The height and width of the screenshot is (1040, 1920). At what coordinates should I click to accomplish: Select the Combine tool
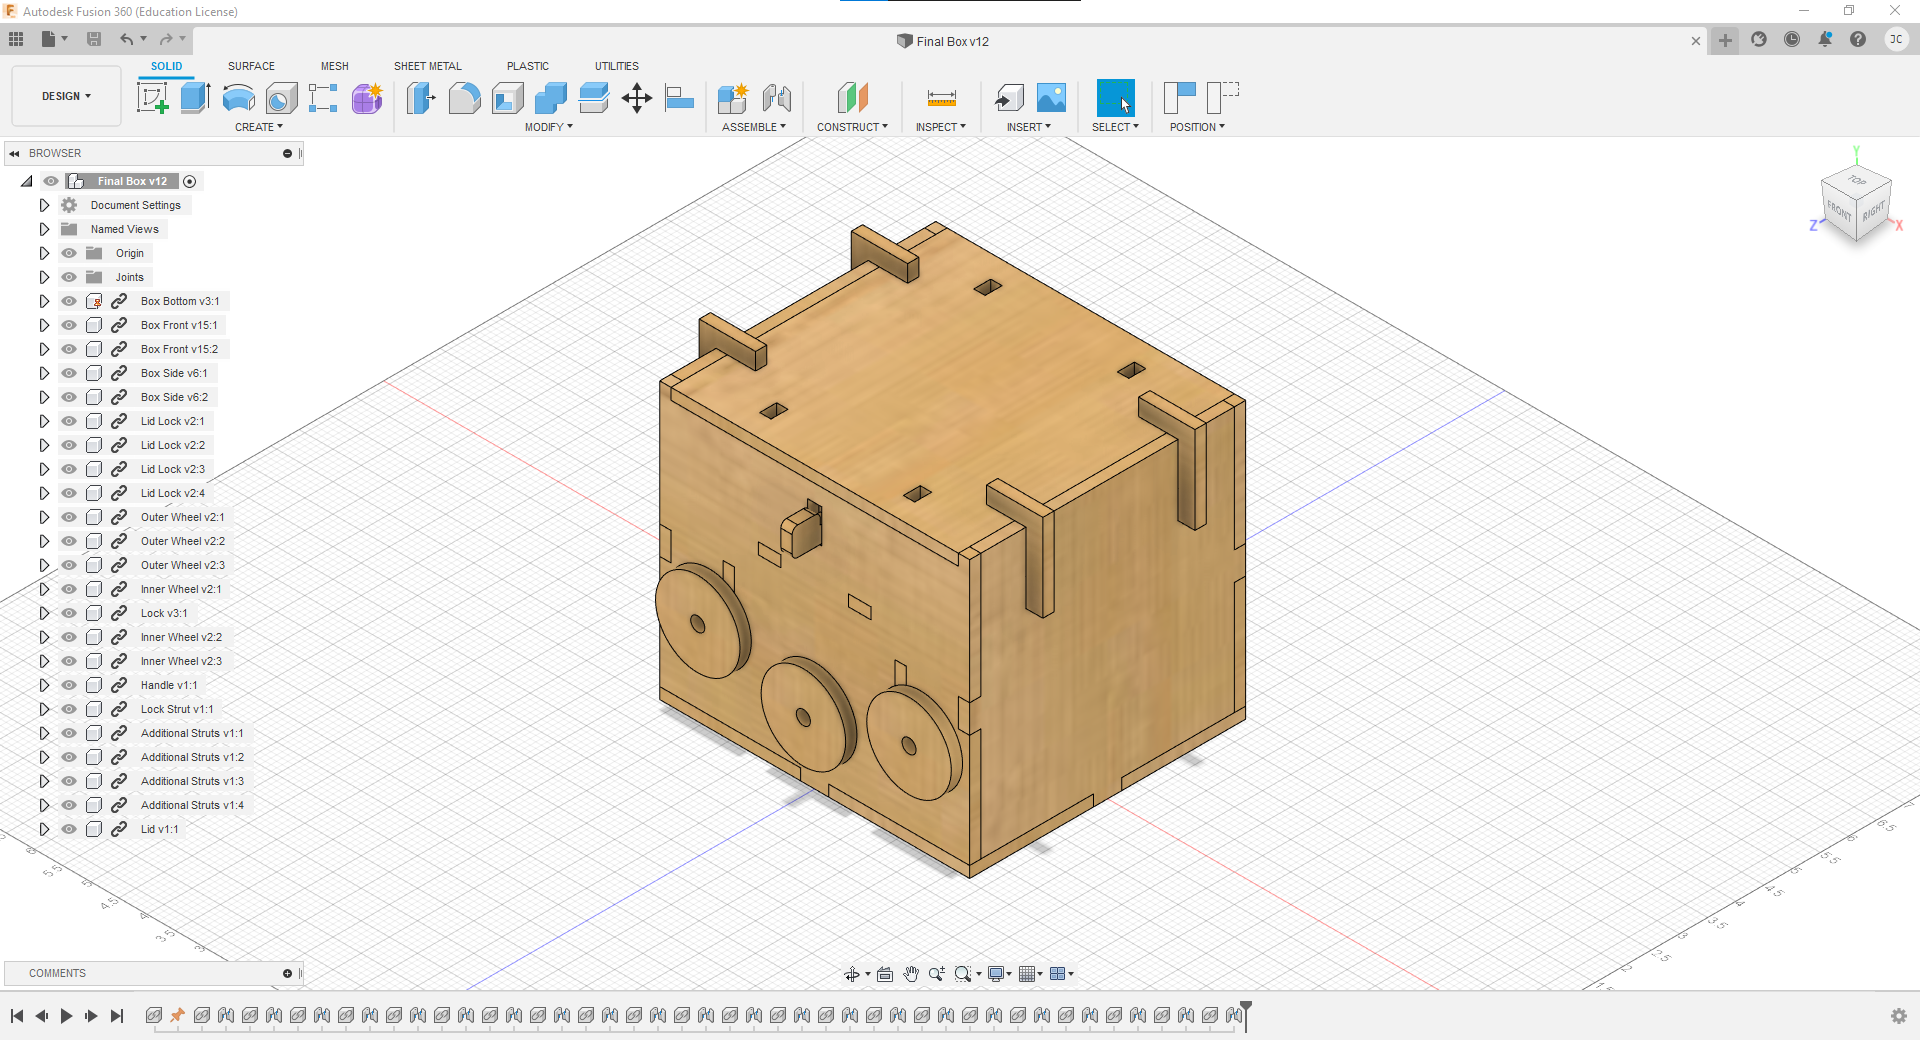tap(550, 98)
